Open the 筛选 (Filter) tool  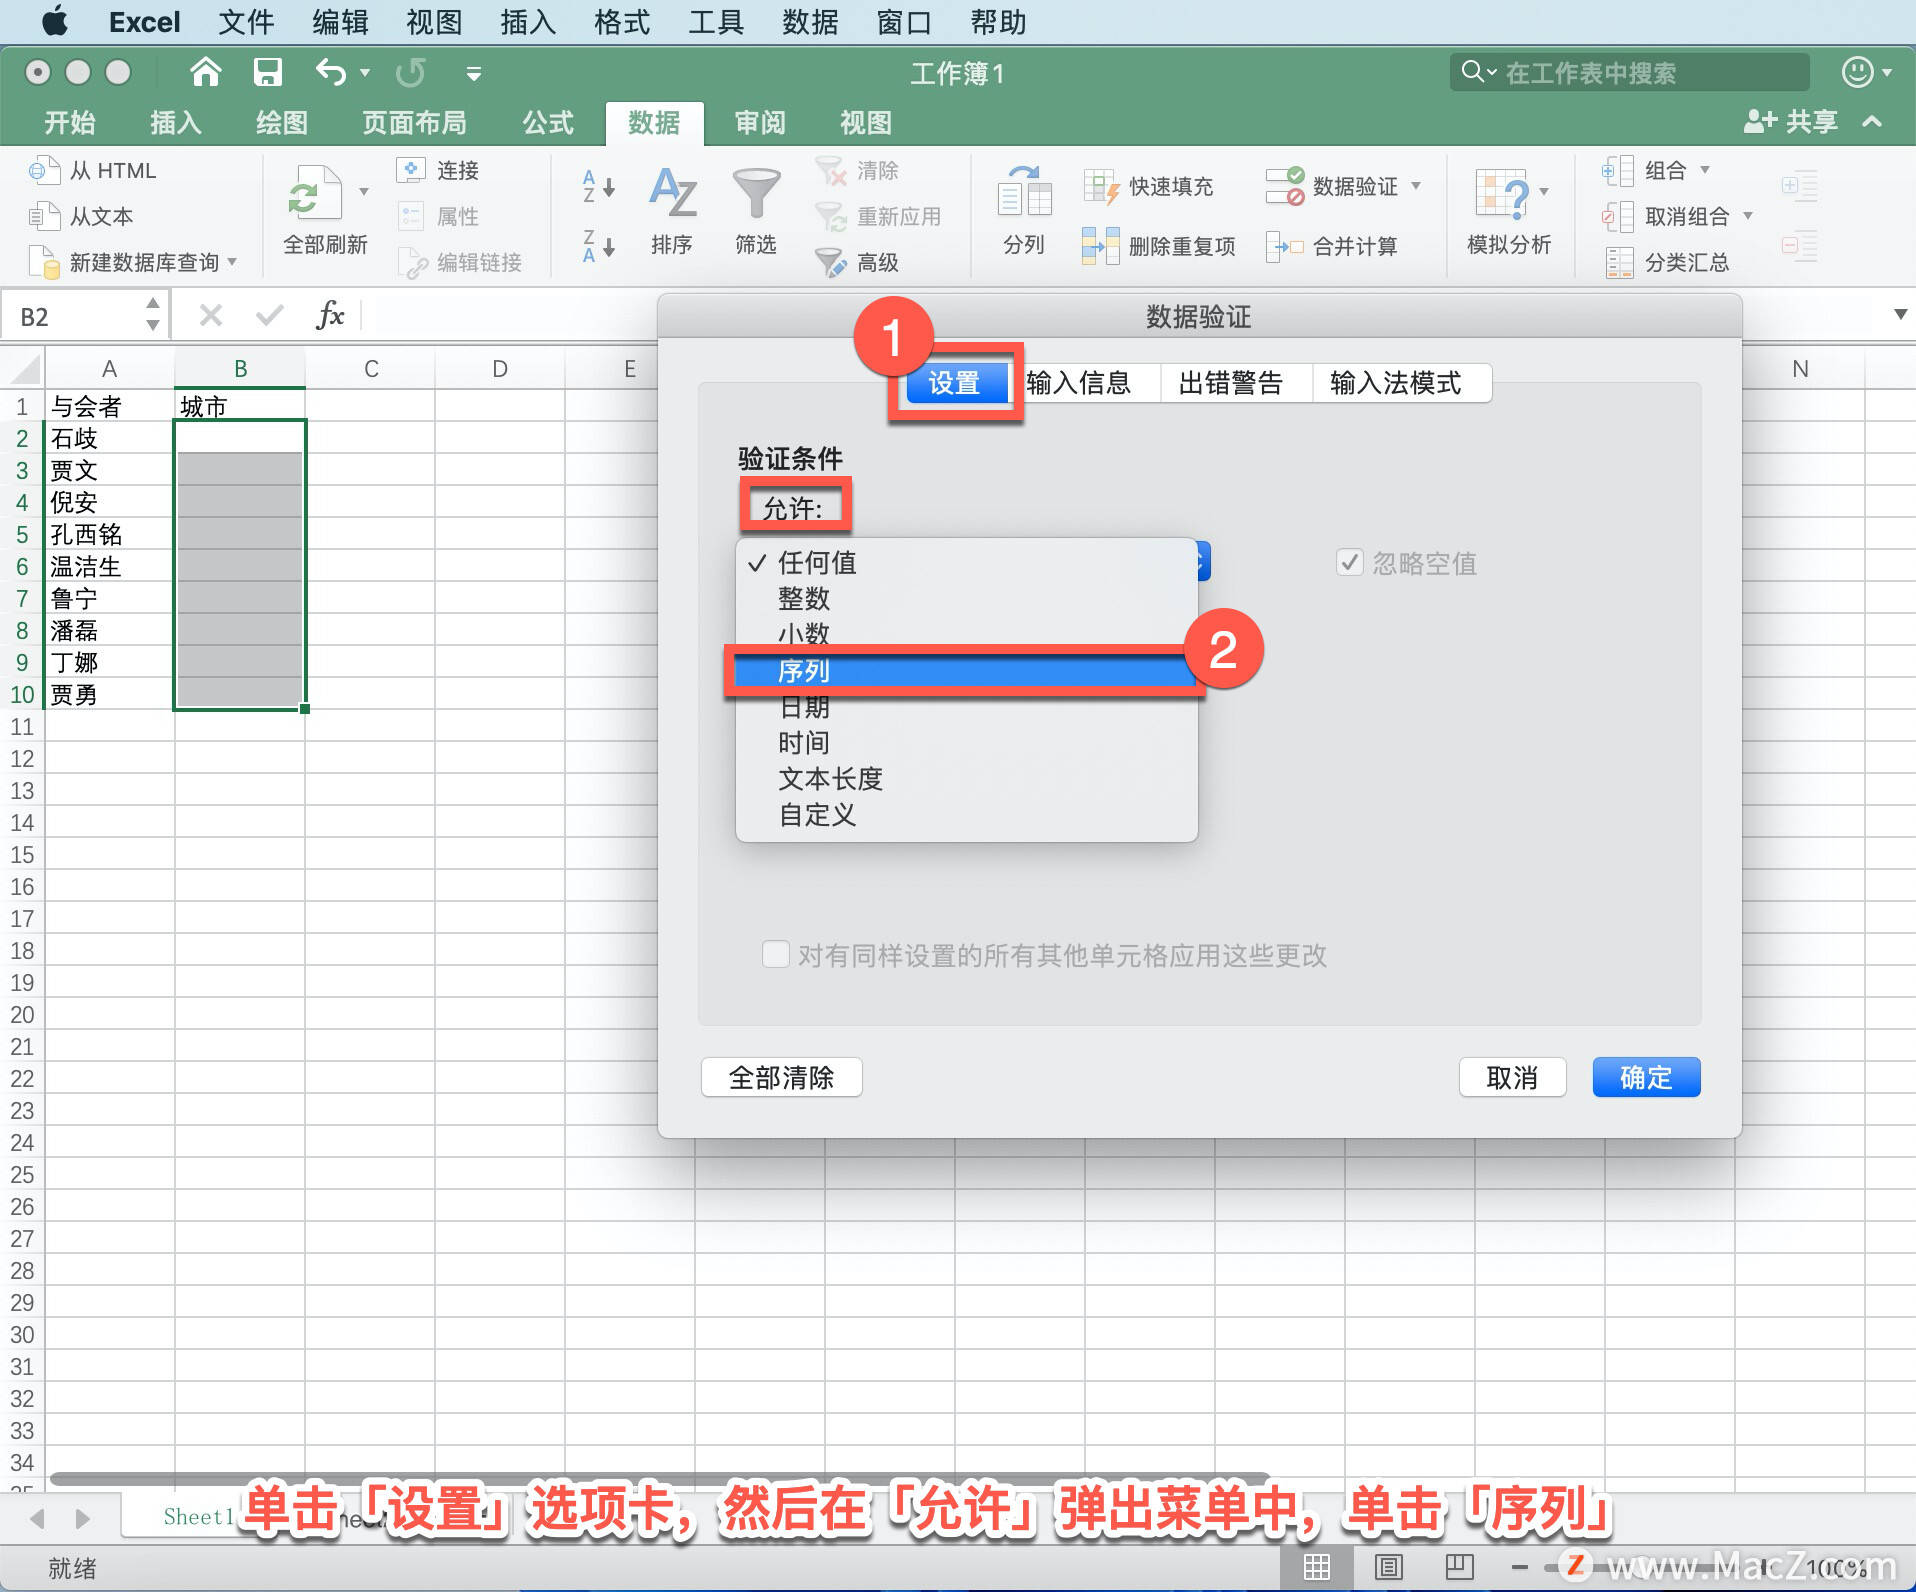[x=755, y=213]
